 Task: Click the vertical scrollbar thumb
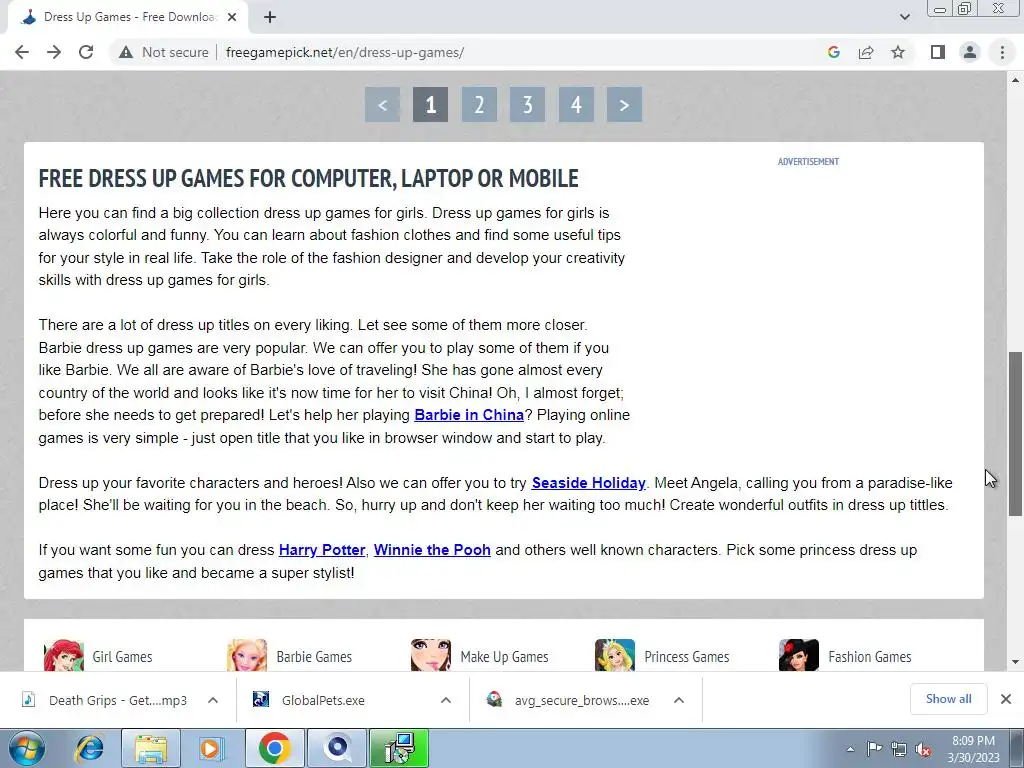[x=1016, y=434]
